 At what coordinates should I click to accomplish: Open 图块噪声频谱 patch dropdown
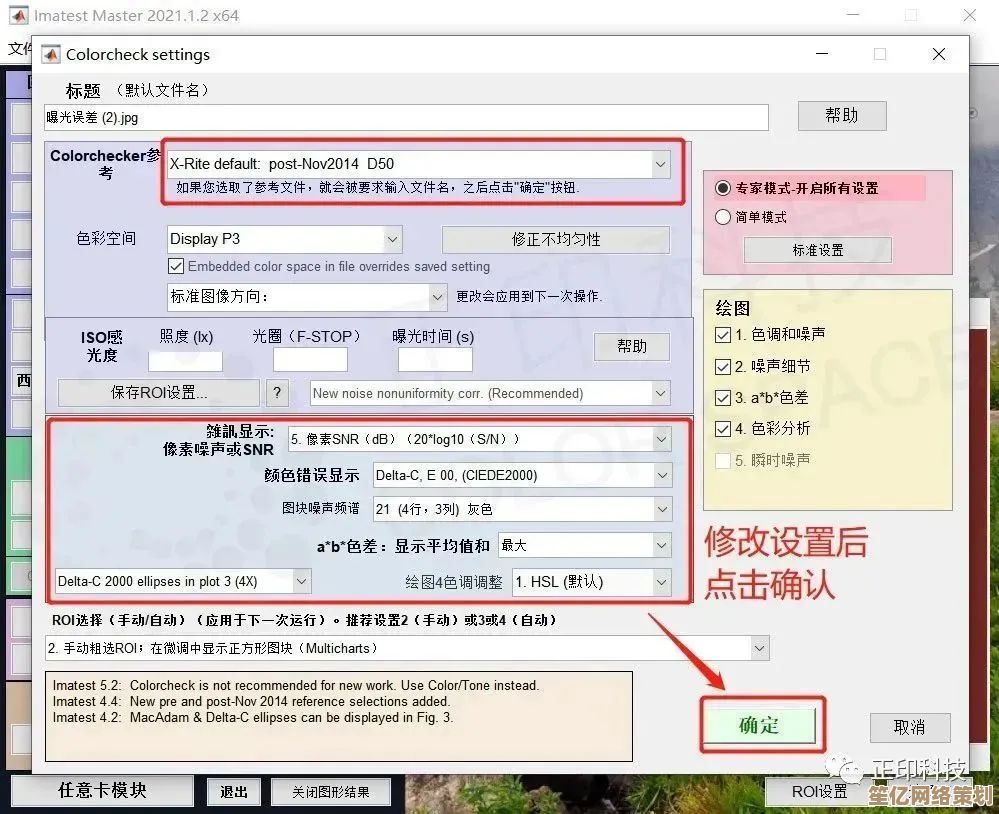[522, 509]
